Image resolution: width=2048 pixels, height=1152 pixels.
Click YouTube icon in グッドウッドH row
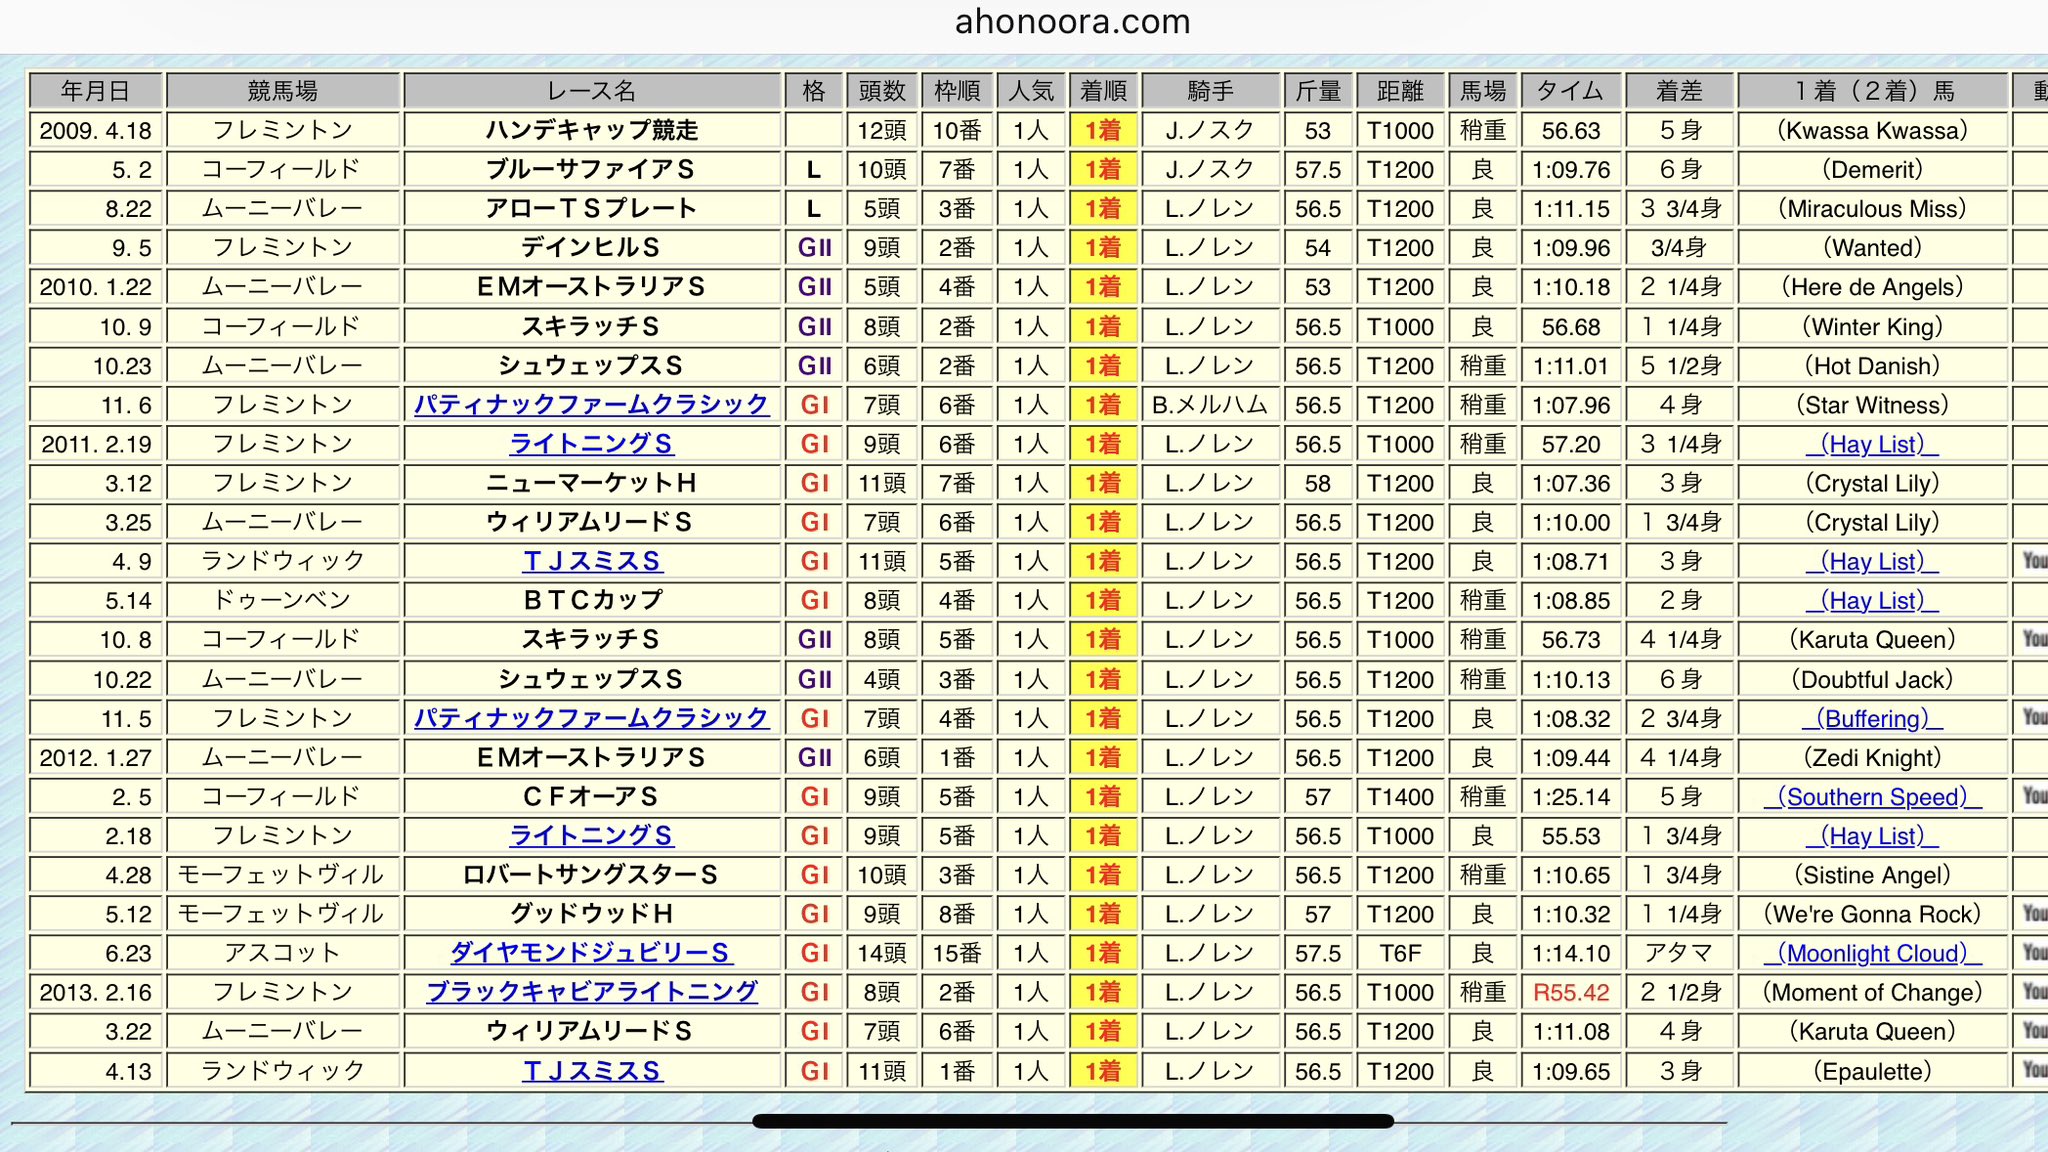(2034, 914)
